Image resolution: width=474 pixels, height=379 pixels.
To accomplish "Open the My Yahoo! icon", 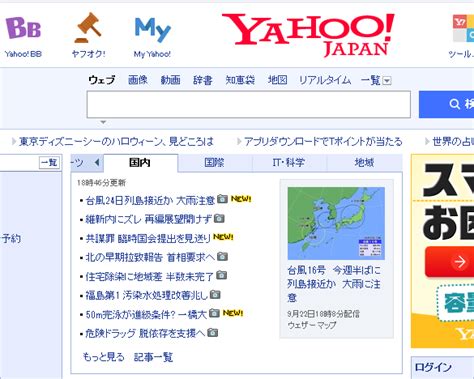I will tap(153, 30).
